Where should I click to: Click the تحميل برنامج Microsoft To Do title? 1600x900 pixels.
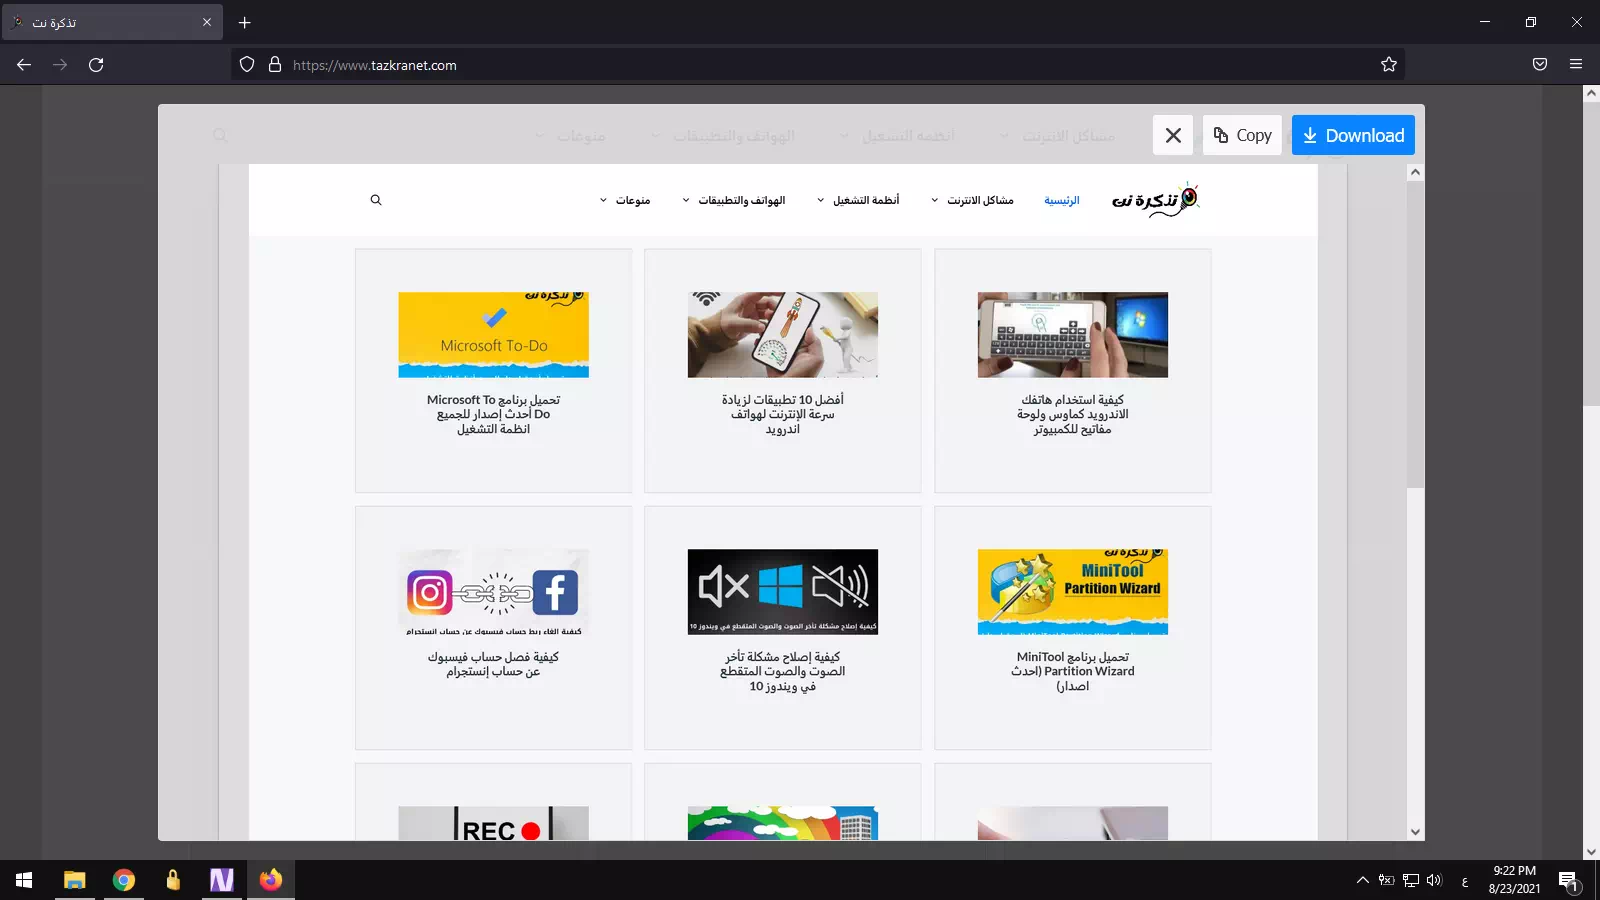pyautogui.click(x=493, y=414)
